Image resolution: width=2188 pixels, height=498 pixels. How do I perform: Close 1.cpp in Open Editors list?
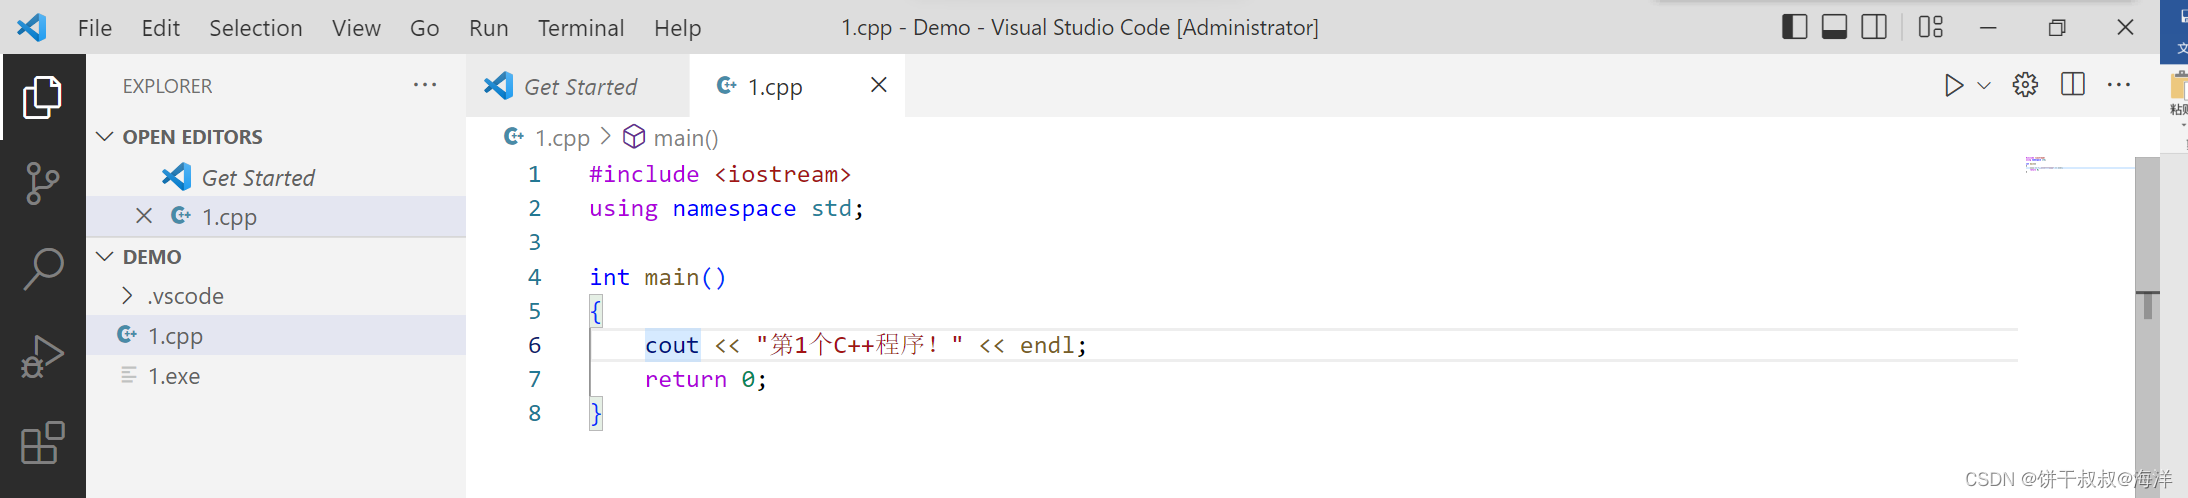click(x=144, y=216)
